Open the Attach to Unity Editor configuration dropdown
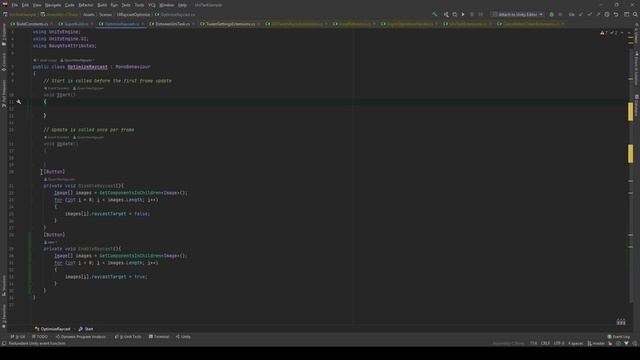The width and height of the screenshot is (640, 360). 518,14
